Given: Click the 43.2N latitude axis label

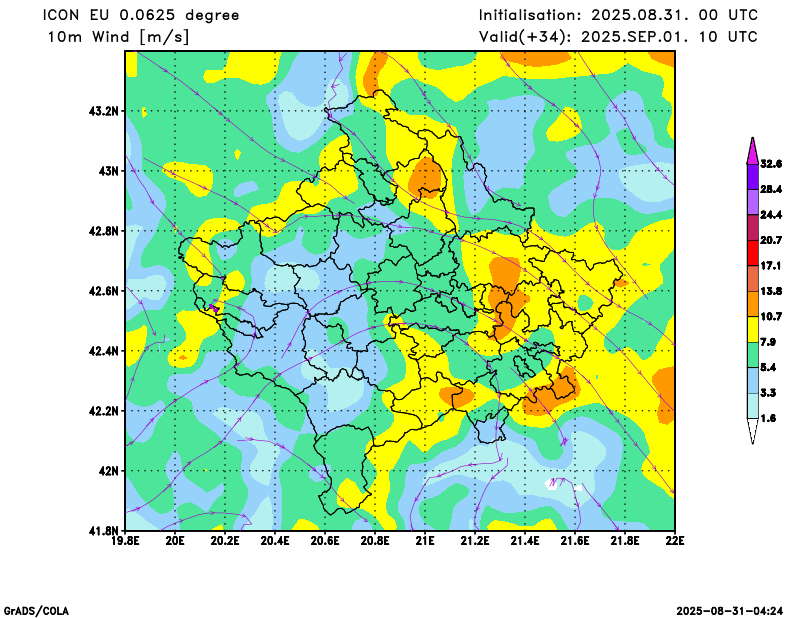Looking at the screenshot, I should [x=104, y=111].
